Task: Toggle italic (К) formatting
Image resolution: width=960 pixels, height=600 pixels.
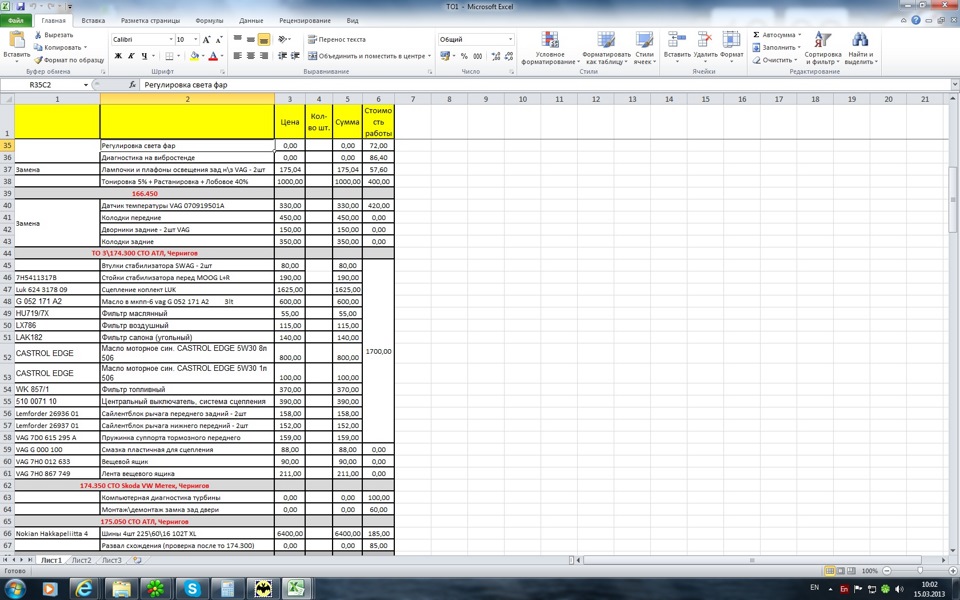Action: tap(131, 56)
